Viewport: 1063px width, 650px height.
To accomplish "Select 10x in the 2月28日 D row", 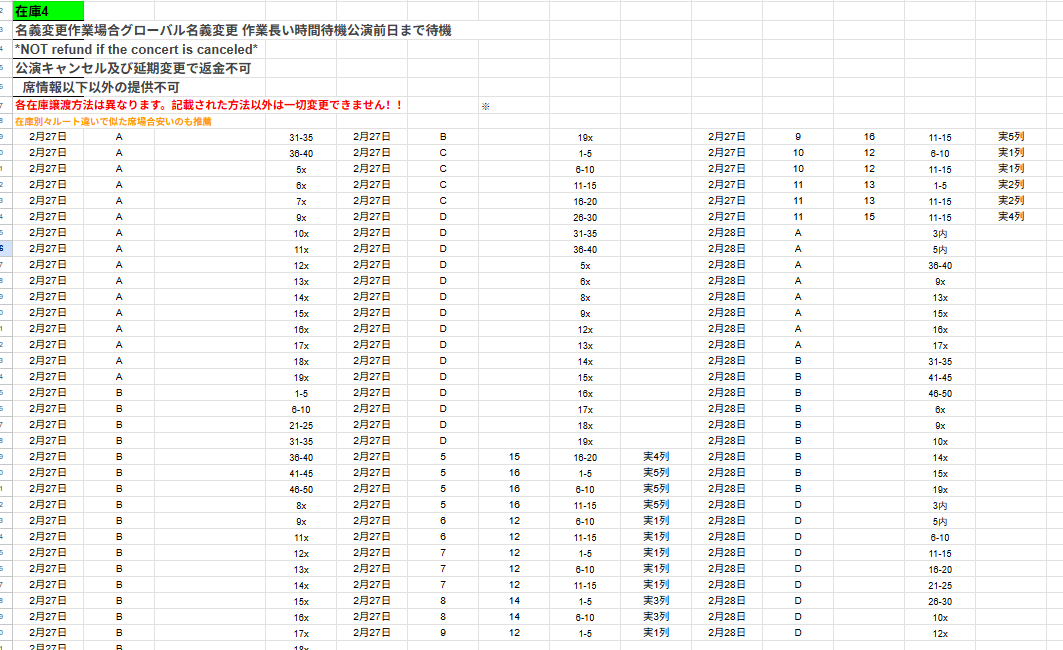I will [x=940, y=618].
